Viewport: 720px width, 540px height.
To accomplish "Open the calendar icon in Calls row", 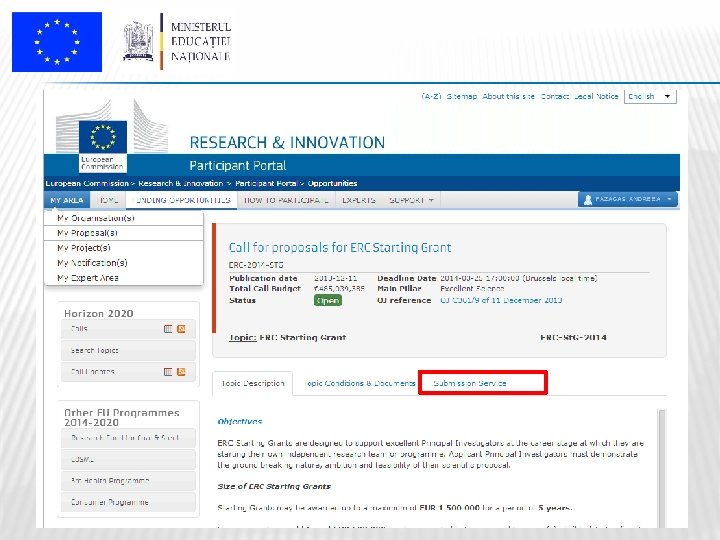I will click(x=168, y=329).
